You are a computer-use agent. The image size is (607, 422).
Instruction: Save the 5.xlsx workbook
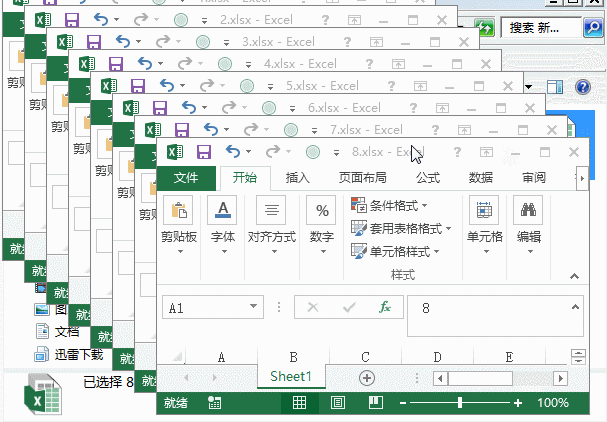pyautogui.click(x=137, y=86)
